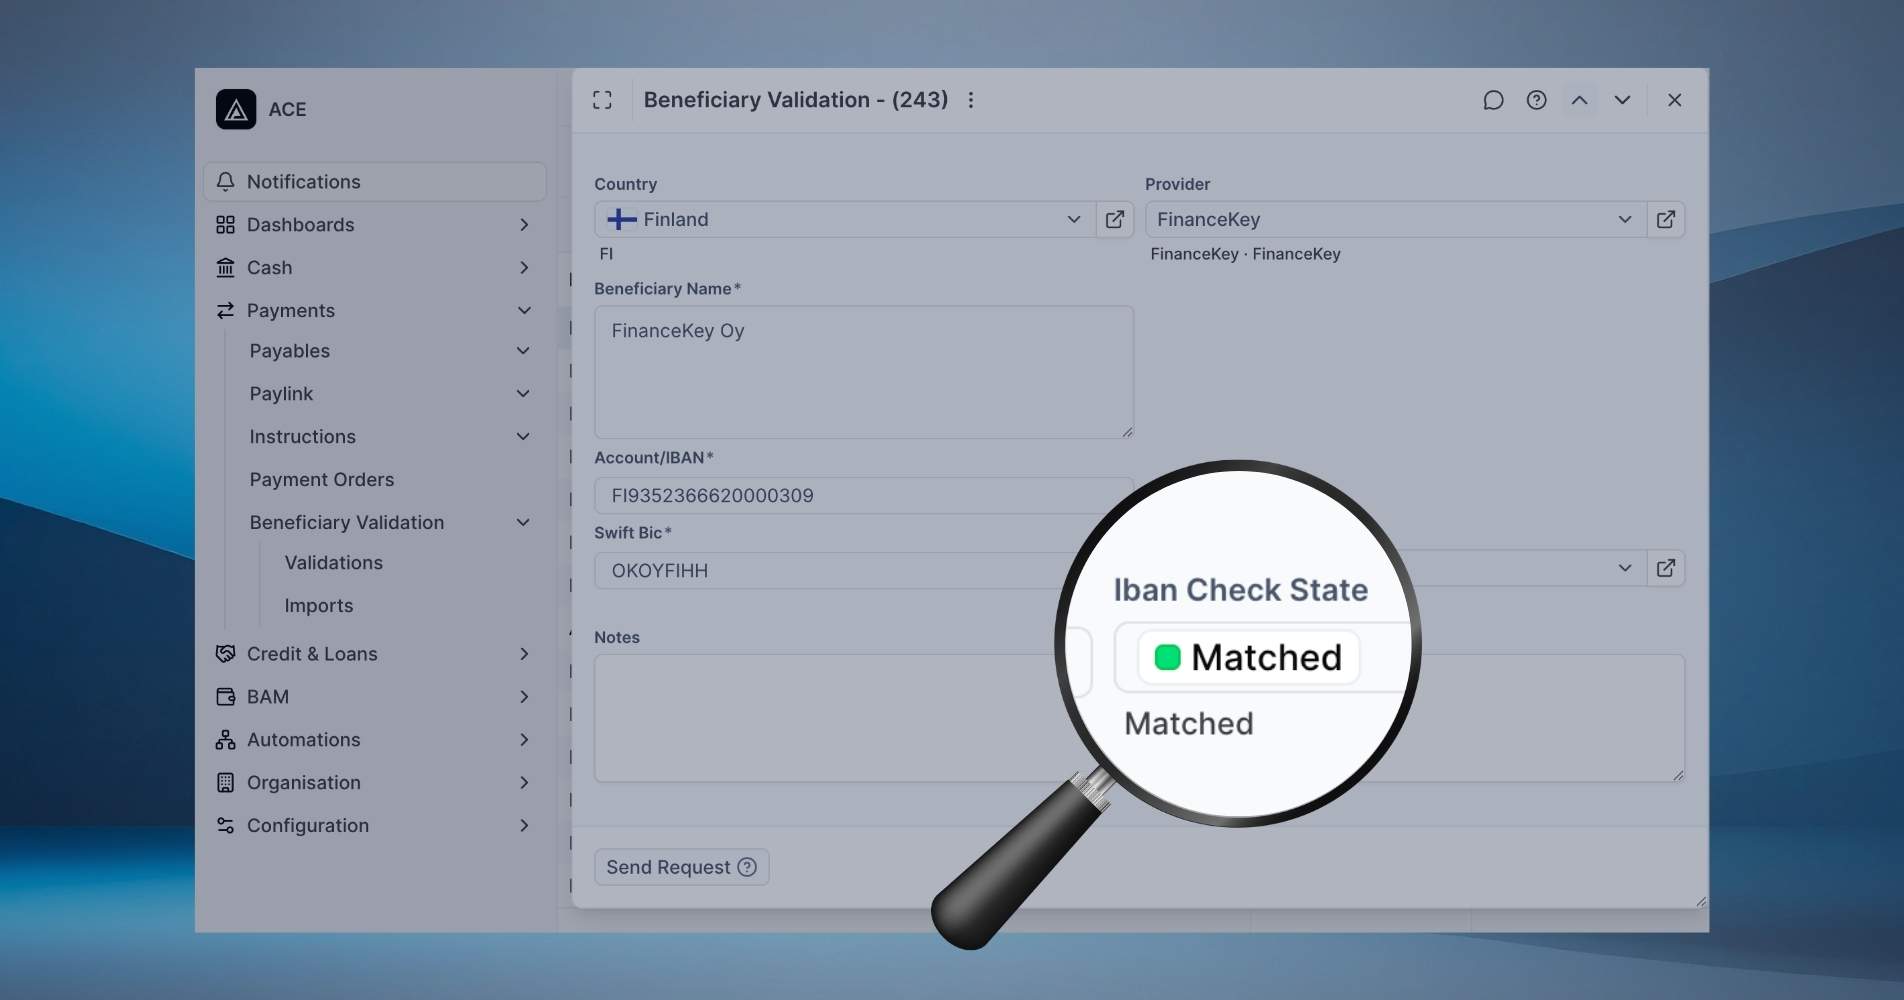Click the green Matched status indicator
Screen dimensions: 1904x1000
pos(1166,657)
